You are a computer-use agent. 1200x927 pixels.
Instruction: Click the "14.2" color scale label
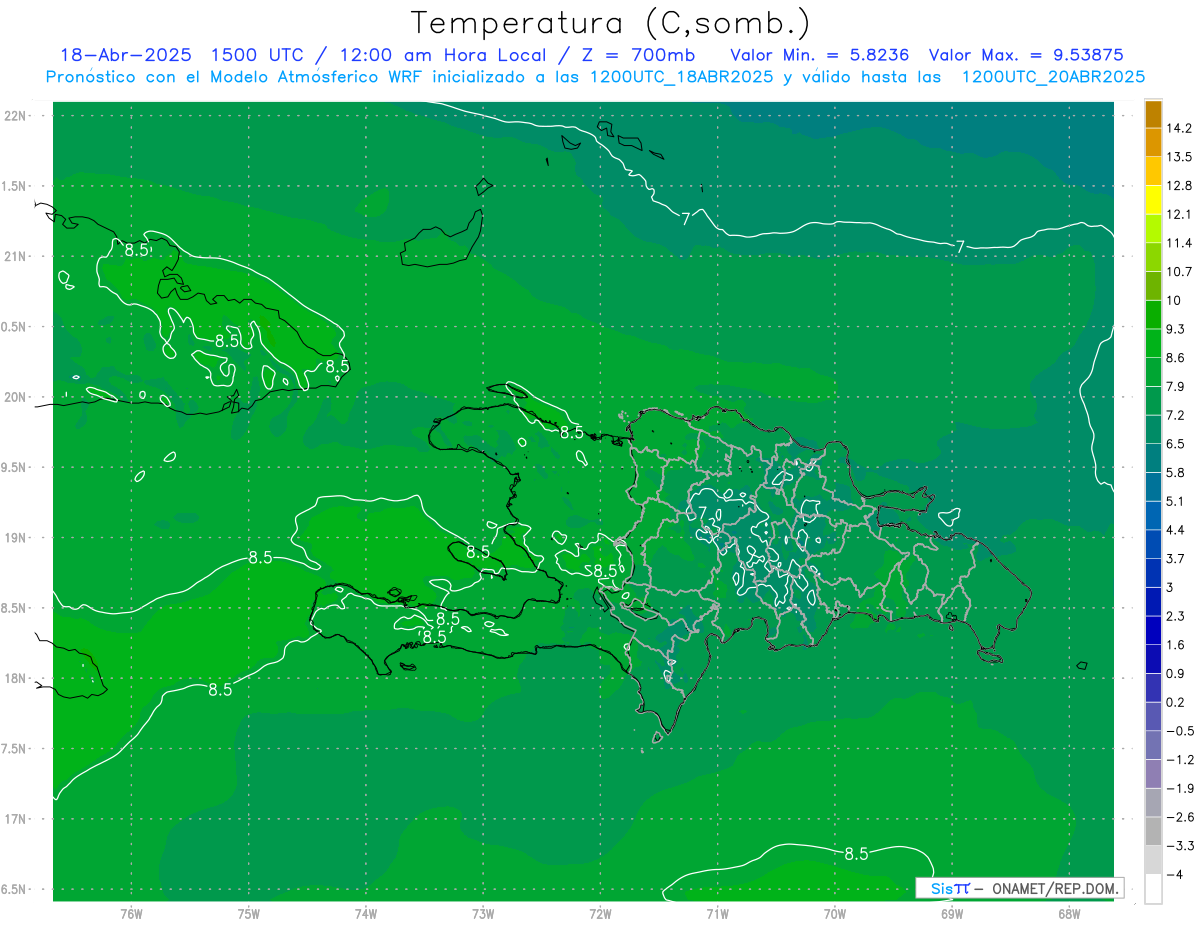click(1180, 128)
